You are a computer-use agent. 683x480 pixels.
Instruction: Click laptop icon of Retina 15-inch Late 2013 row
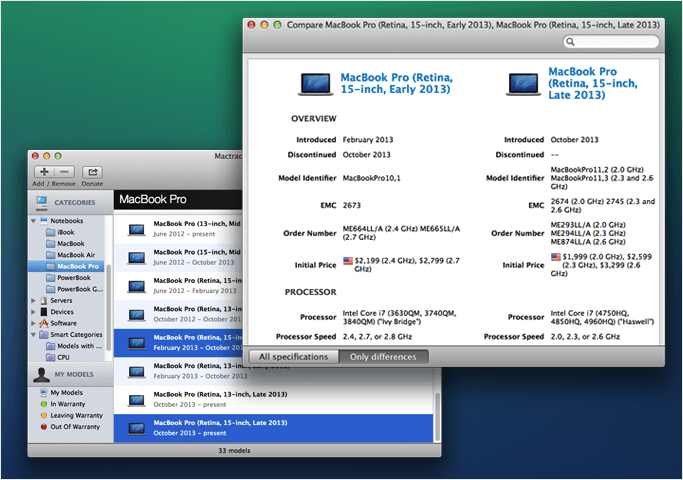click(x=137, y=429)
